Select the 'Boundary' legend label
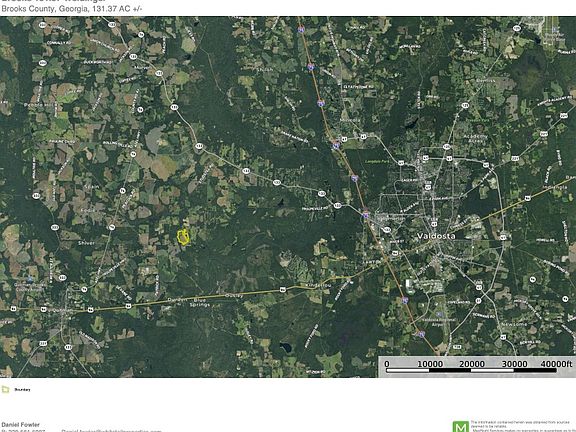The width and height of the screenshot is (576, 432). (x=22, y=389)
